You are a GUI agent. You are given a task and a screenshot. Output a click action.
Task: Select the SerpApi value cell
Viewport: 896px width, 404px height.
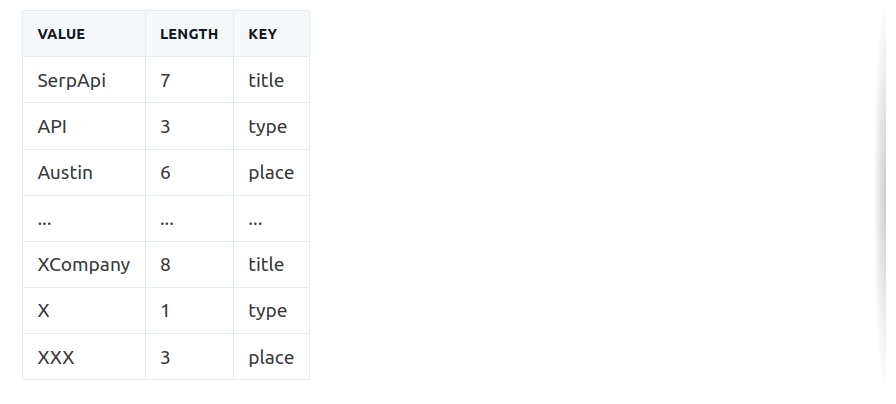click(x=84, y=80)
